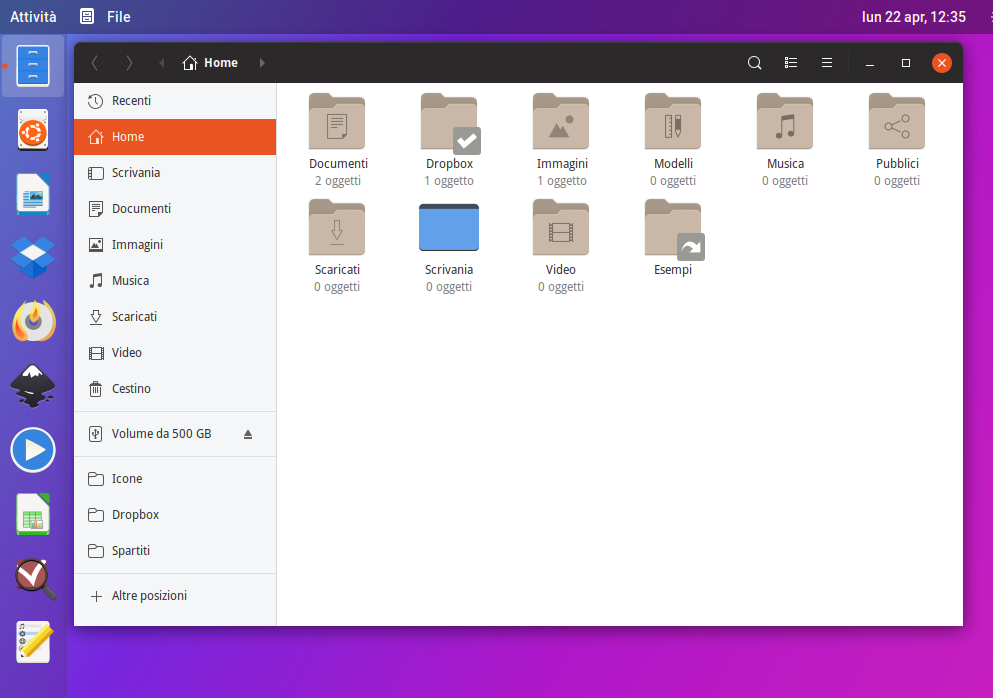Open the search icon in the header bar
The height and width of the screenshot is (698, 993).
[x=754, y=63]
